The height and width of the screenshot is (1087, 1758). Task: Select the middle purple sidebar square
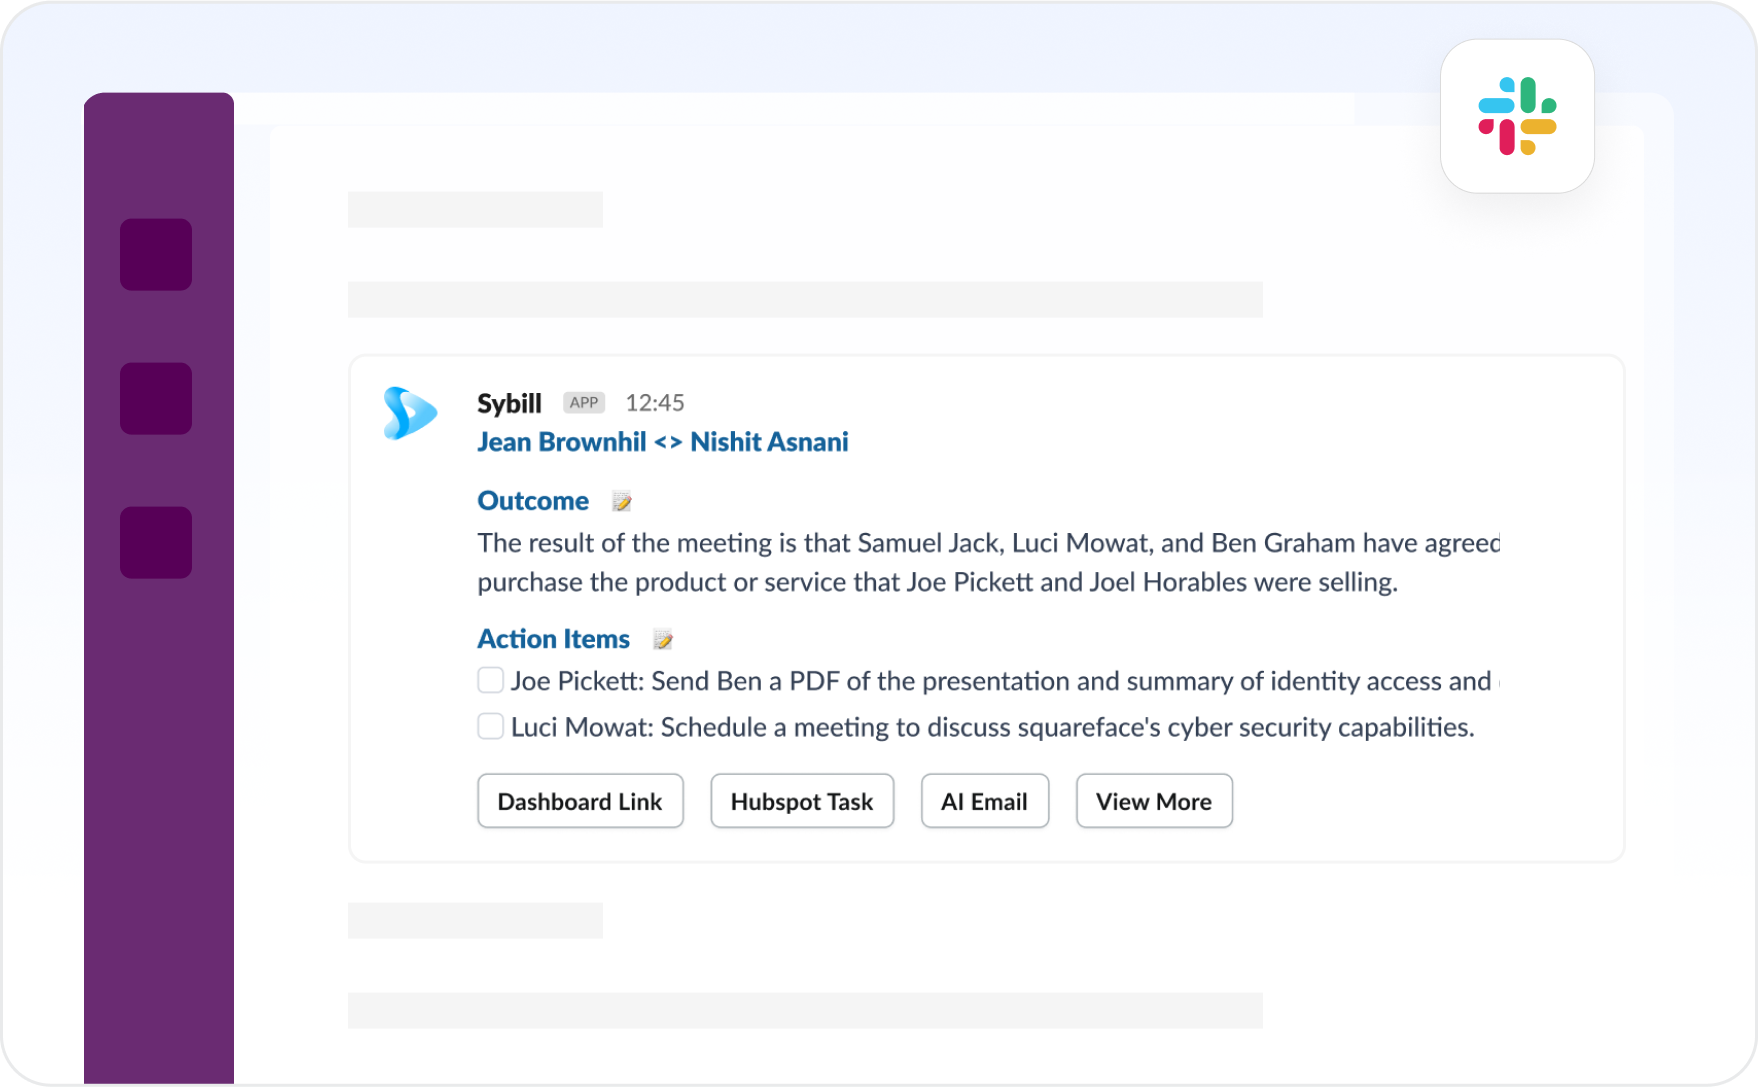point(156,398)
